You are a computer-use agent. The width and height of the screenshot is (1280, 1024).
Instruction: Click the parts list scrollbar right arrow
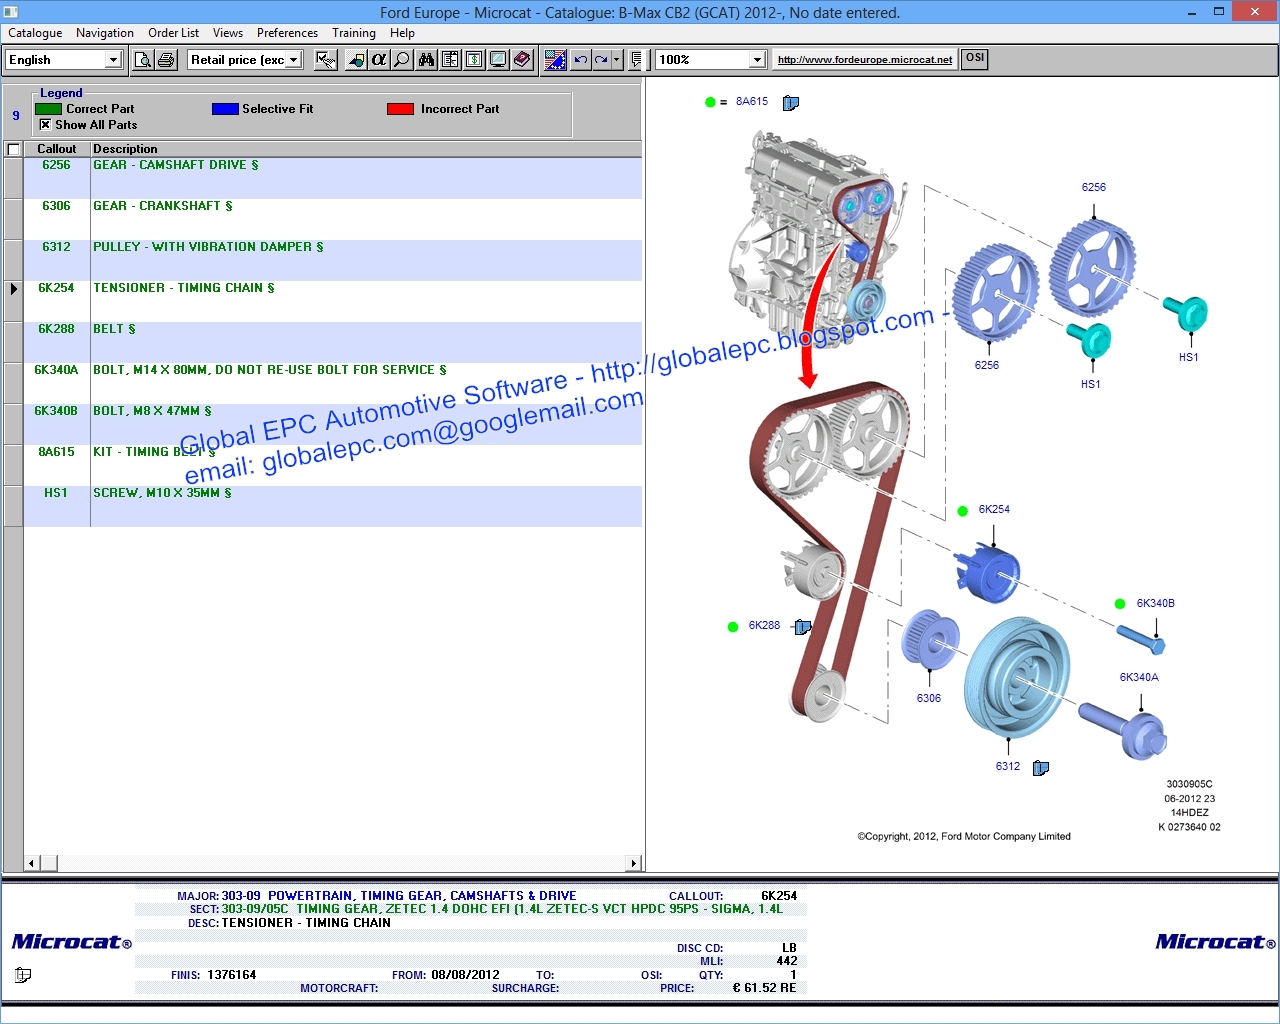pyautogui.click(x=633, y=863)
